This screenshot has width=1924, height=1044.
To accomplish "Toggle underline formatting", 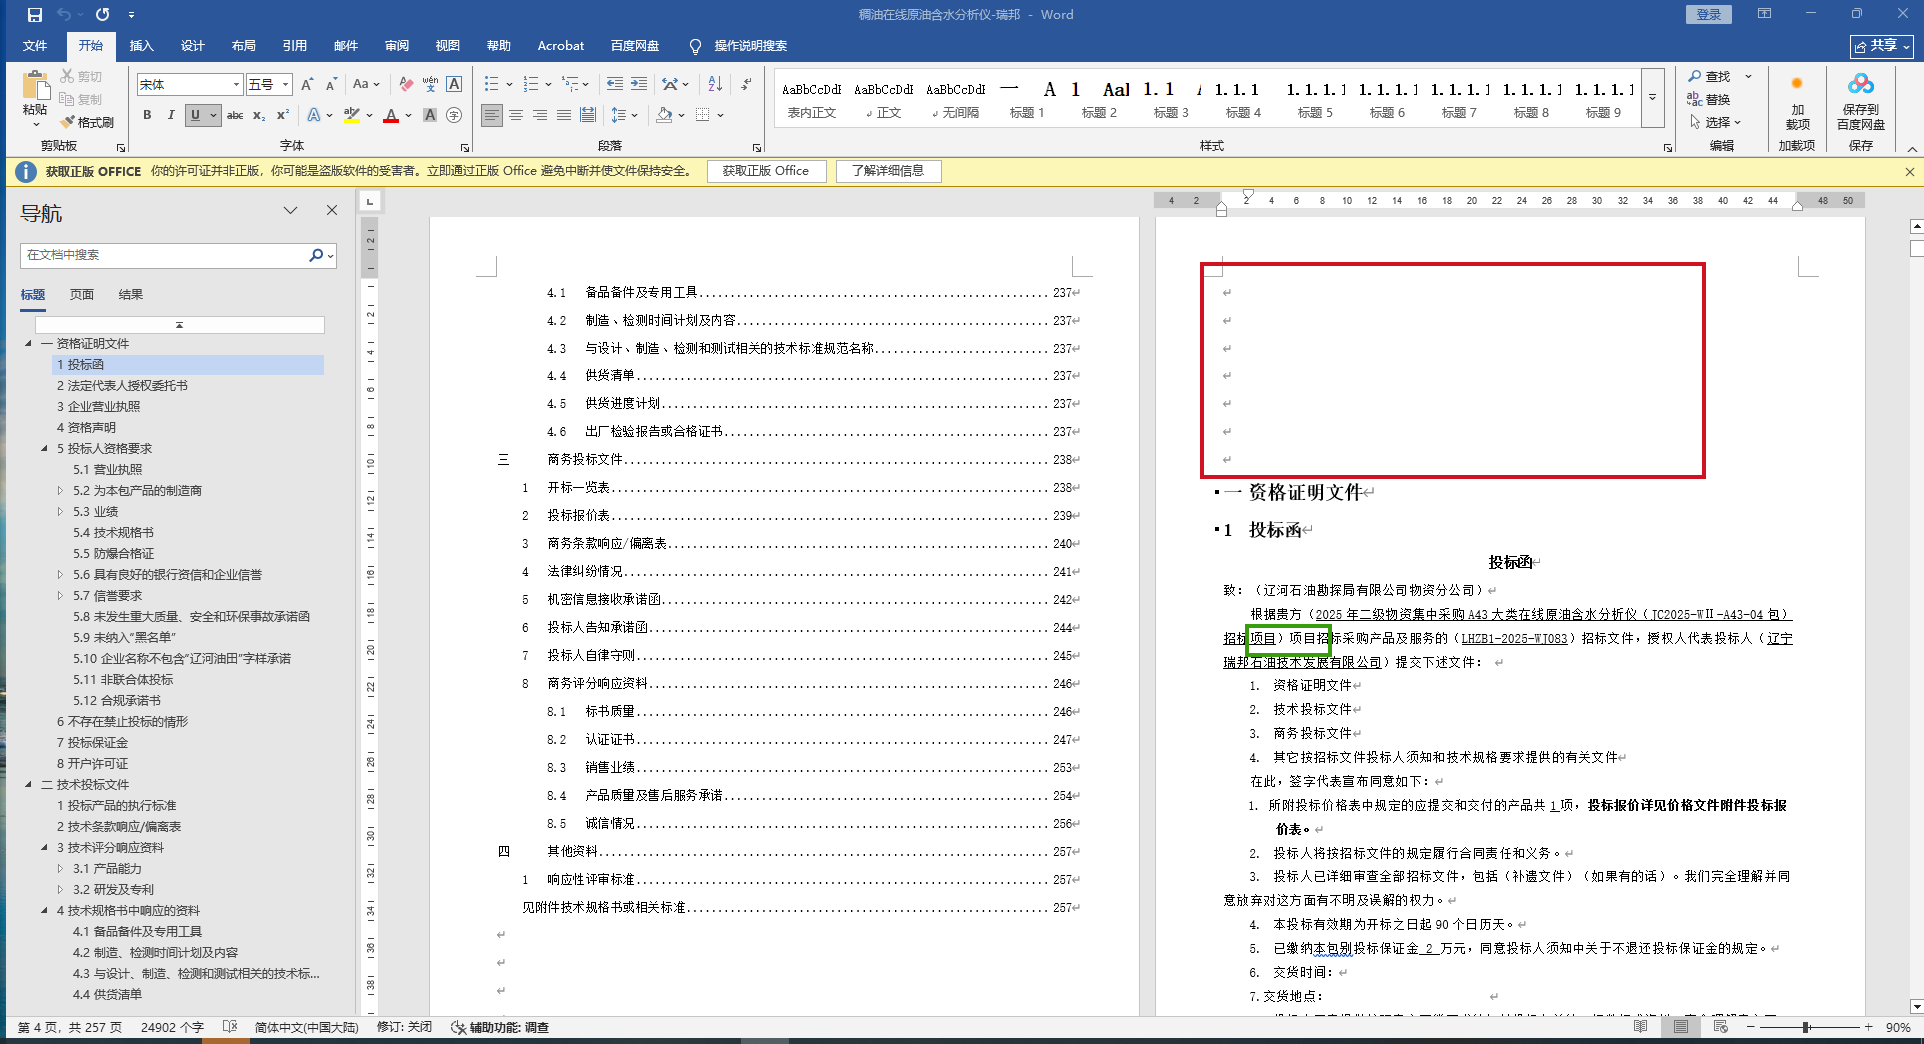I will pyautogui.click(x=195, y=115).
